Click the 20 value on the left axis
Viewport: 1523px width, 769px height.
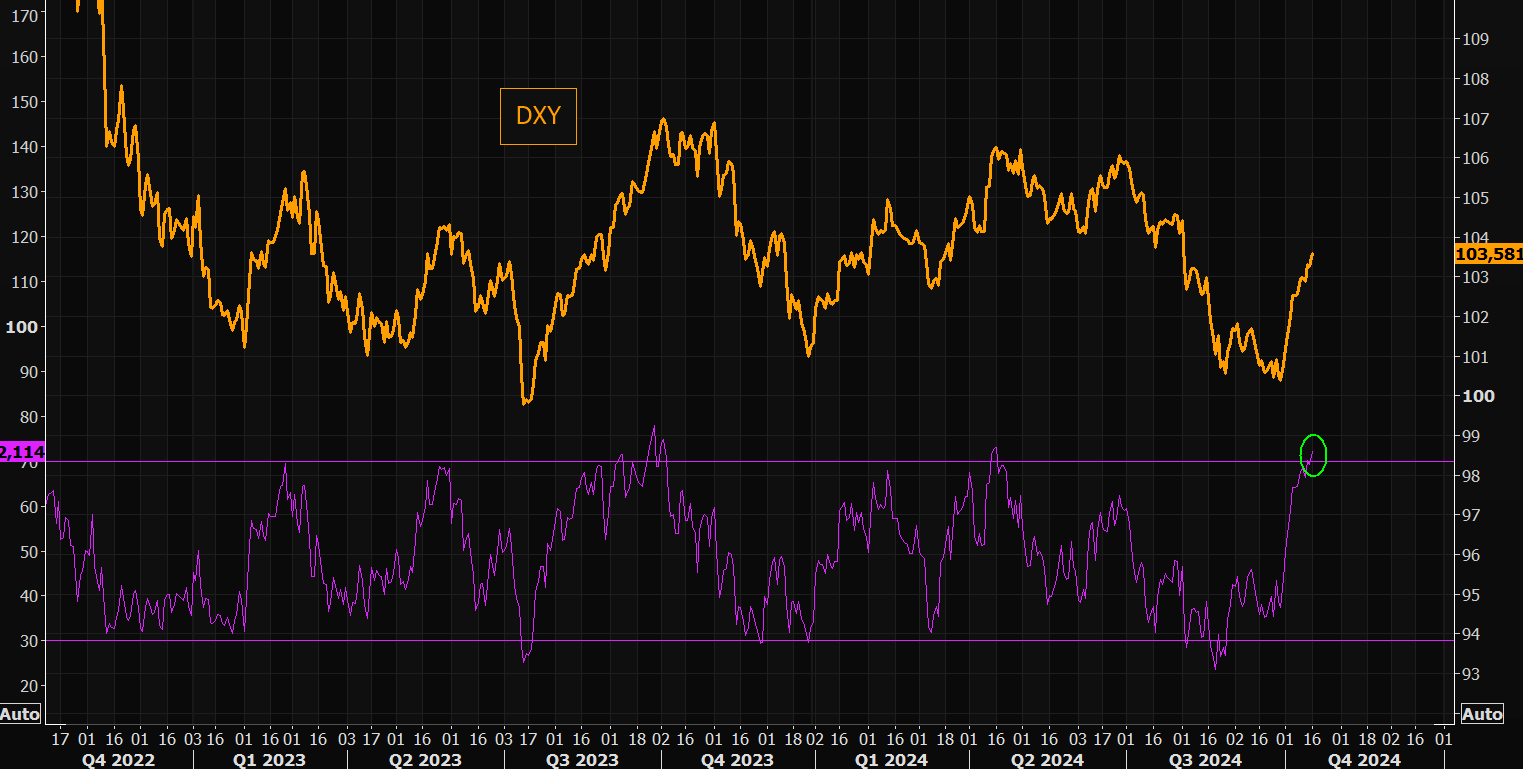pos(30,686)
